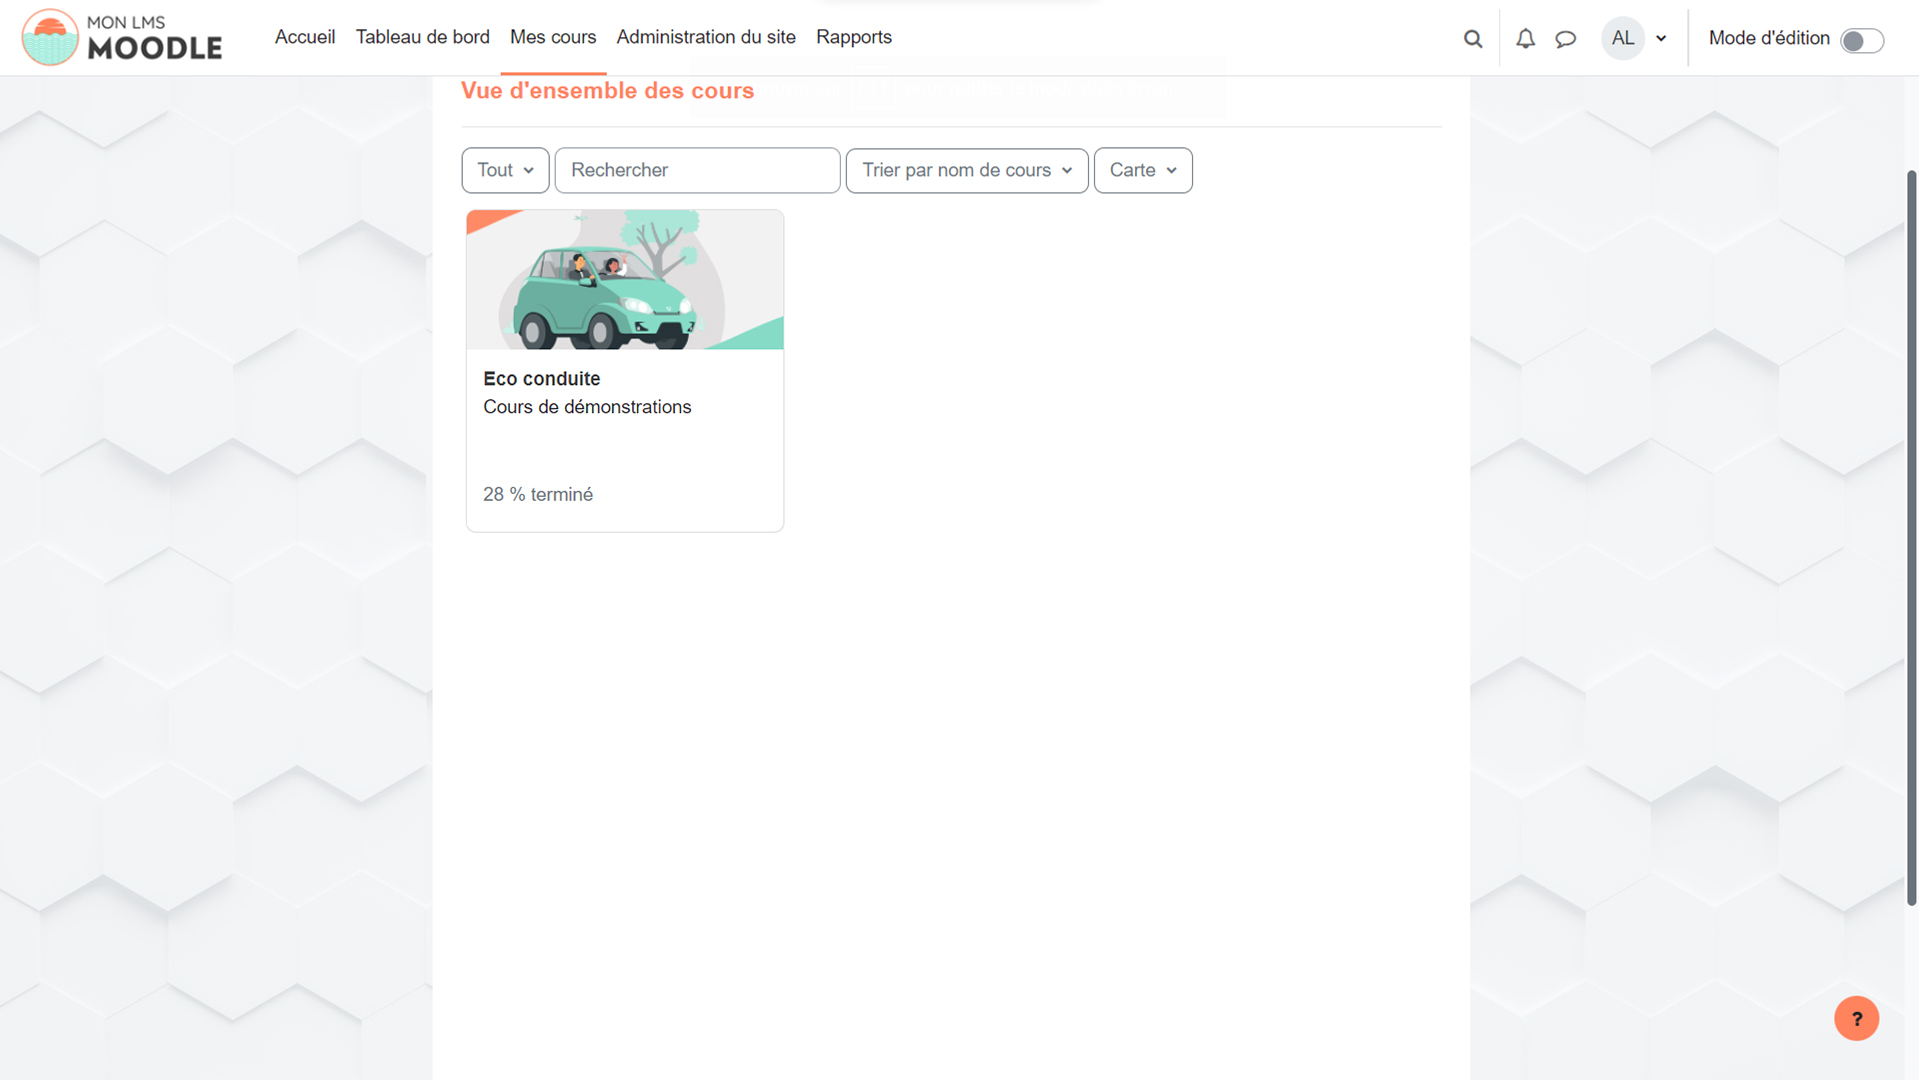This screenshot has height=1080, width=1920.
Task: Open the notifications bell
Action: point(1525,39)
